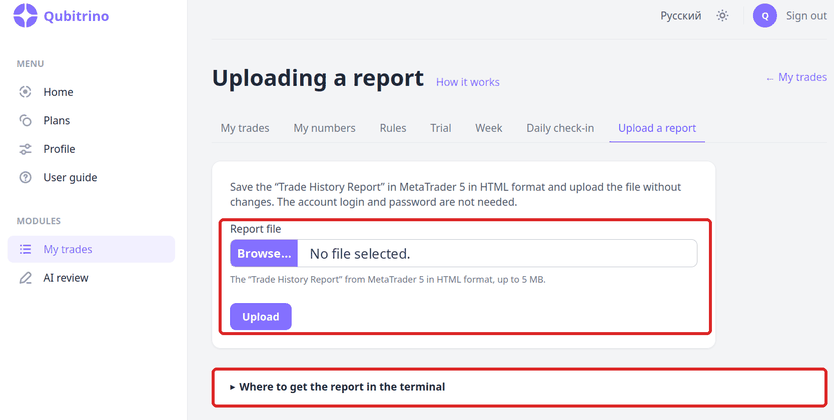Image resolution: width=834 pixels, height=420 pixels.
Task: Click the Qubitrino brand name text
Action: coord(76,16)
